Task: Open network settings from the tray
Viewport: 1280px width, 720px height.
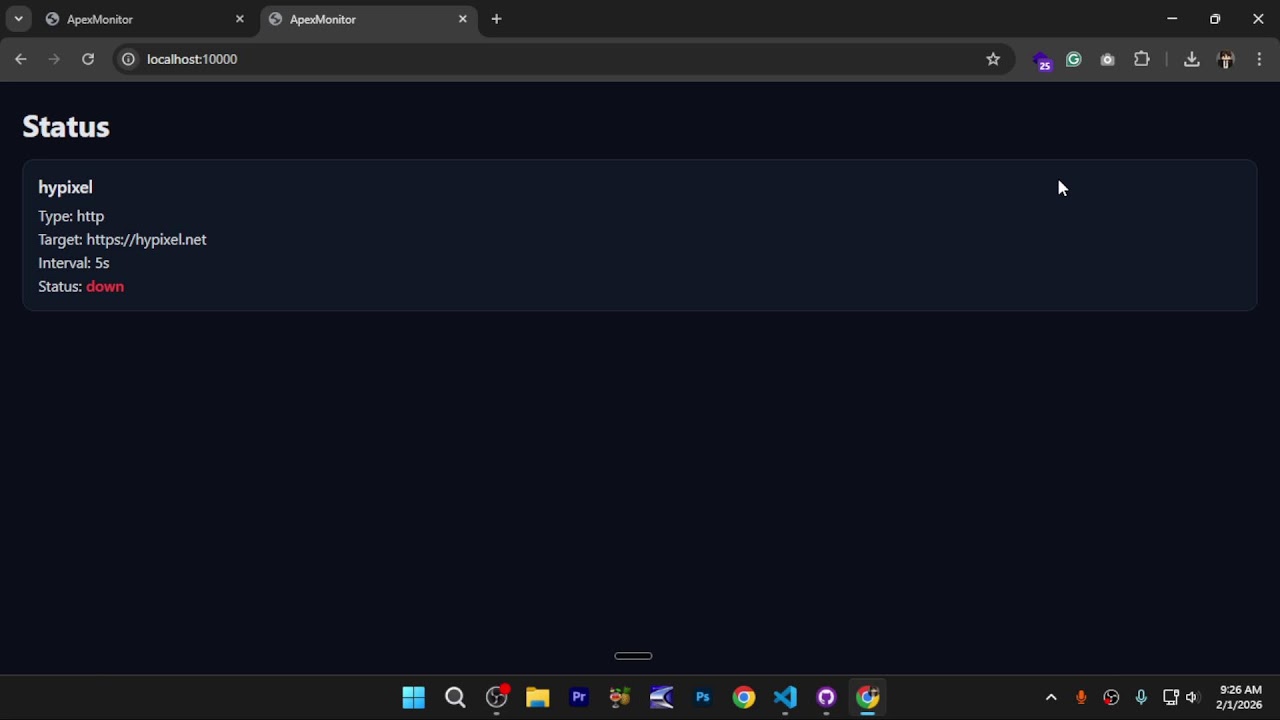Action: (x=1171, y=698)
